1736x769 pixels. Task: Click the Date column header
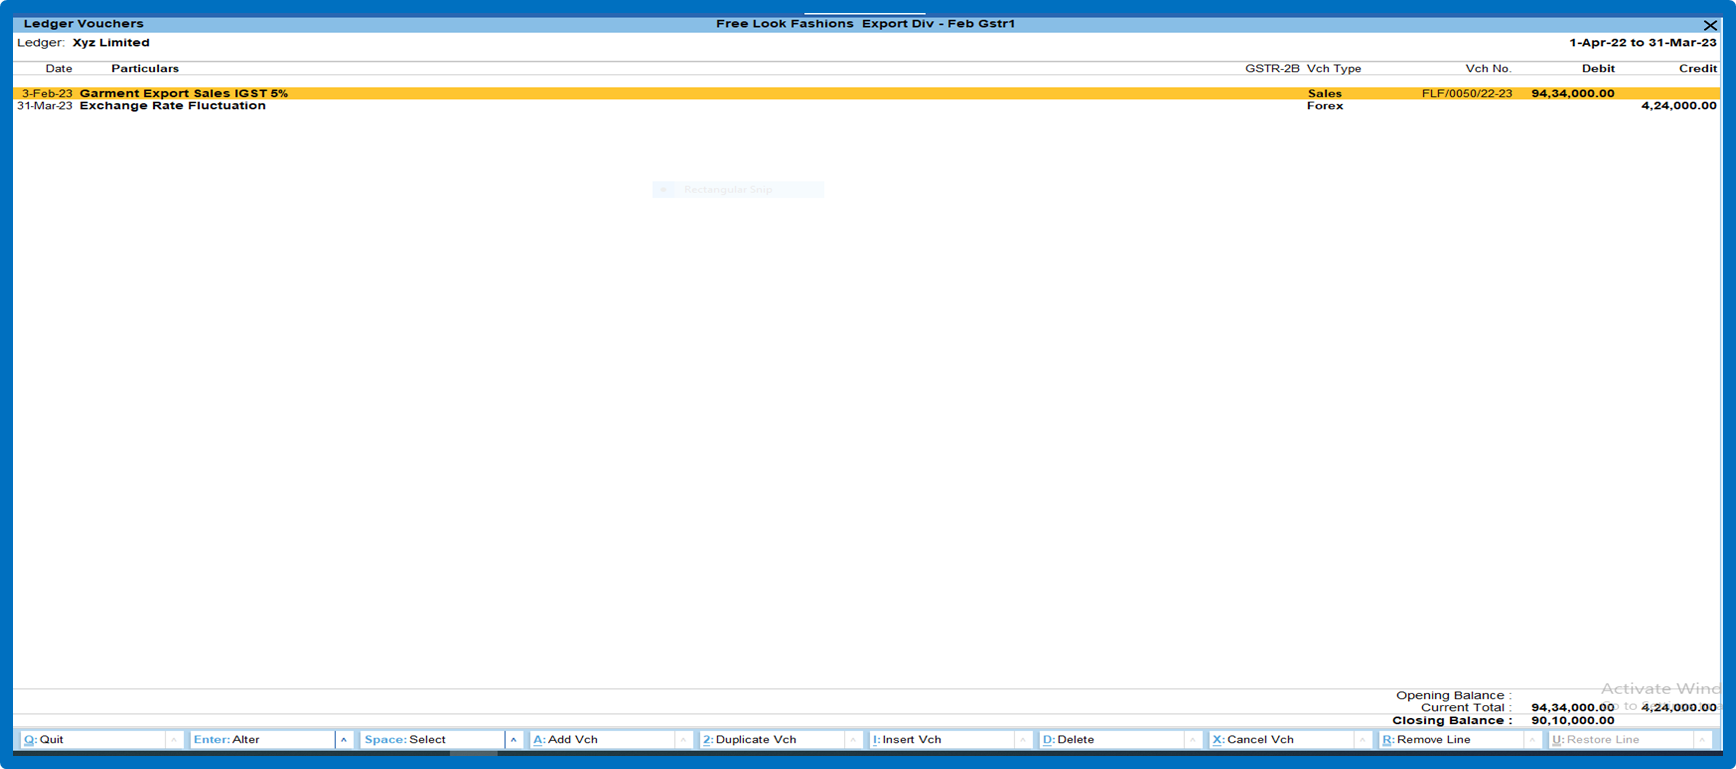(59, 69)
